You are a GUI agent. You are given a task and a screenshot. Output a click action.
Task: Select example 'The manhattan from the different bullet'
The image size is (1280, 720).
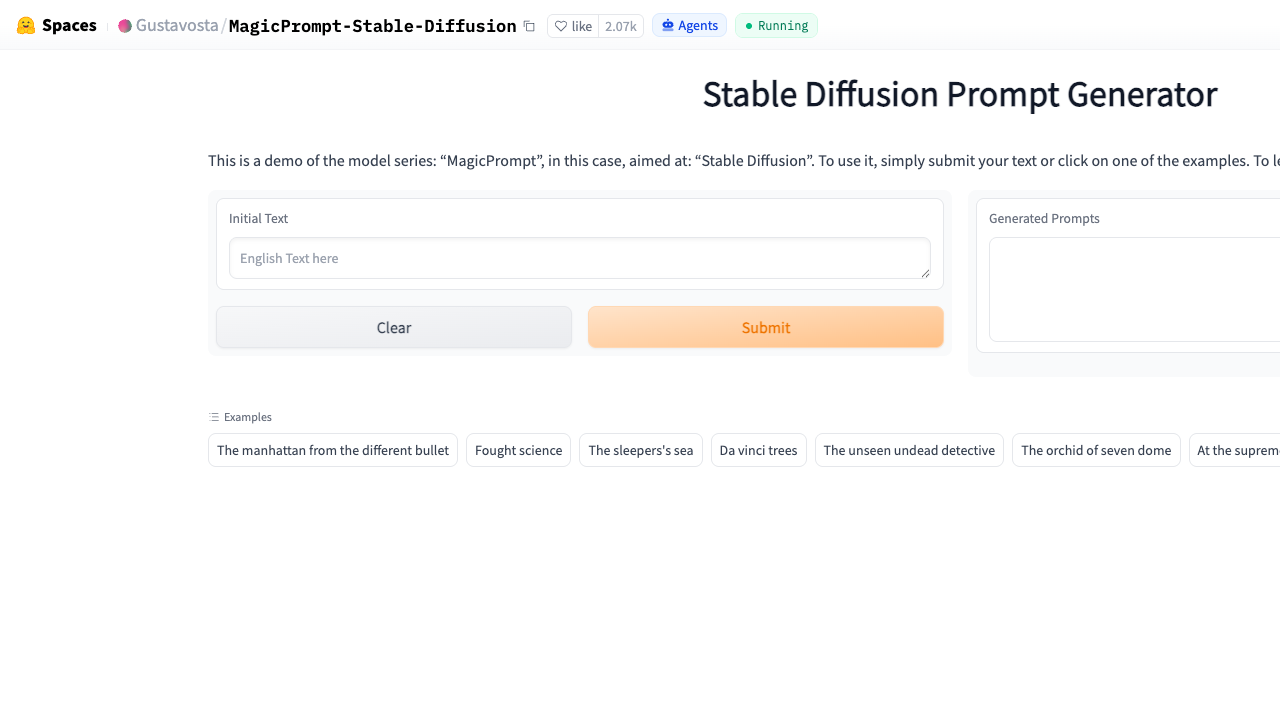pos(333,450)
